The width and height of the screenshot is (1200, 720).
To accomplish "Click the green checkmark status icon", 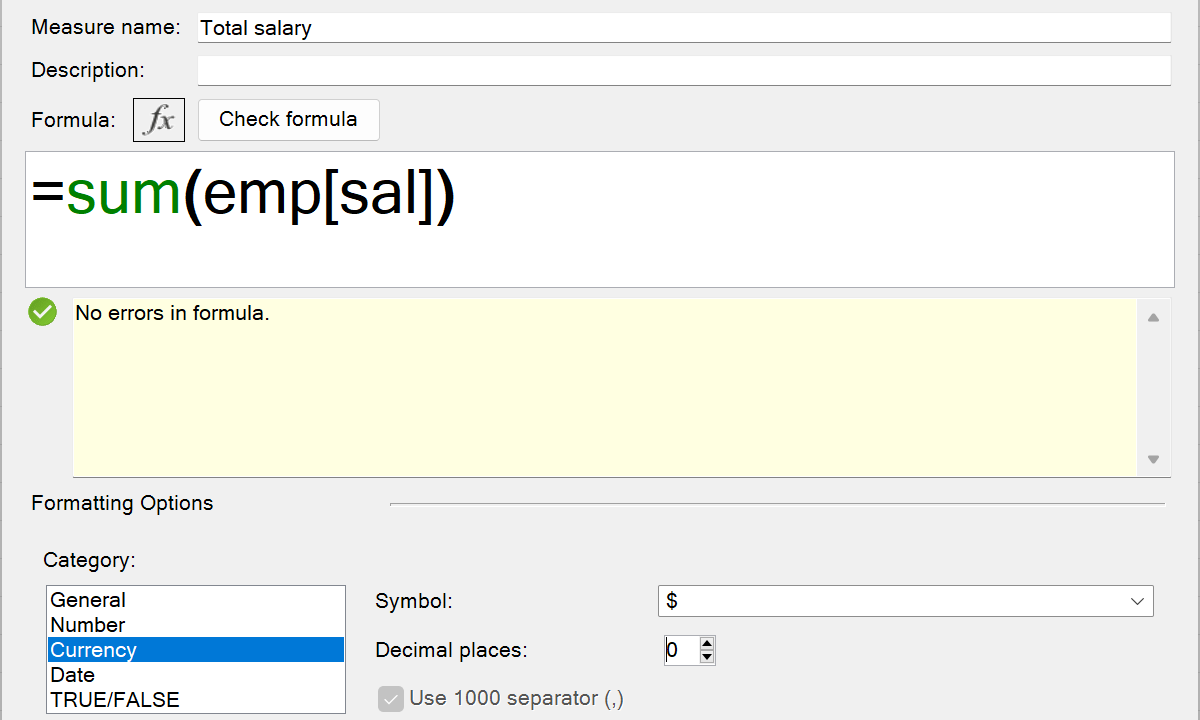I will tap(43, 313).
